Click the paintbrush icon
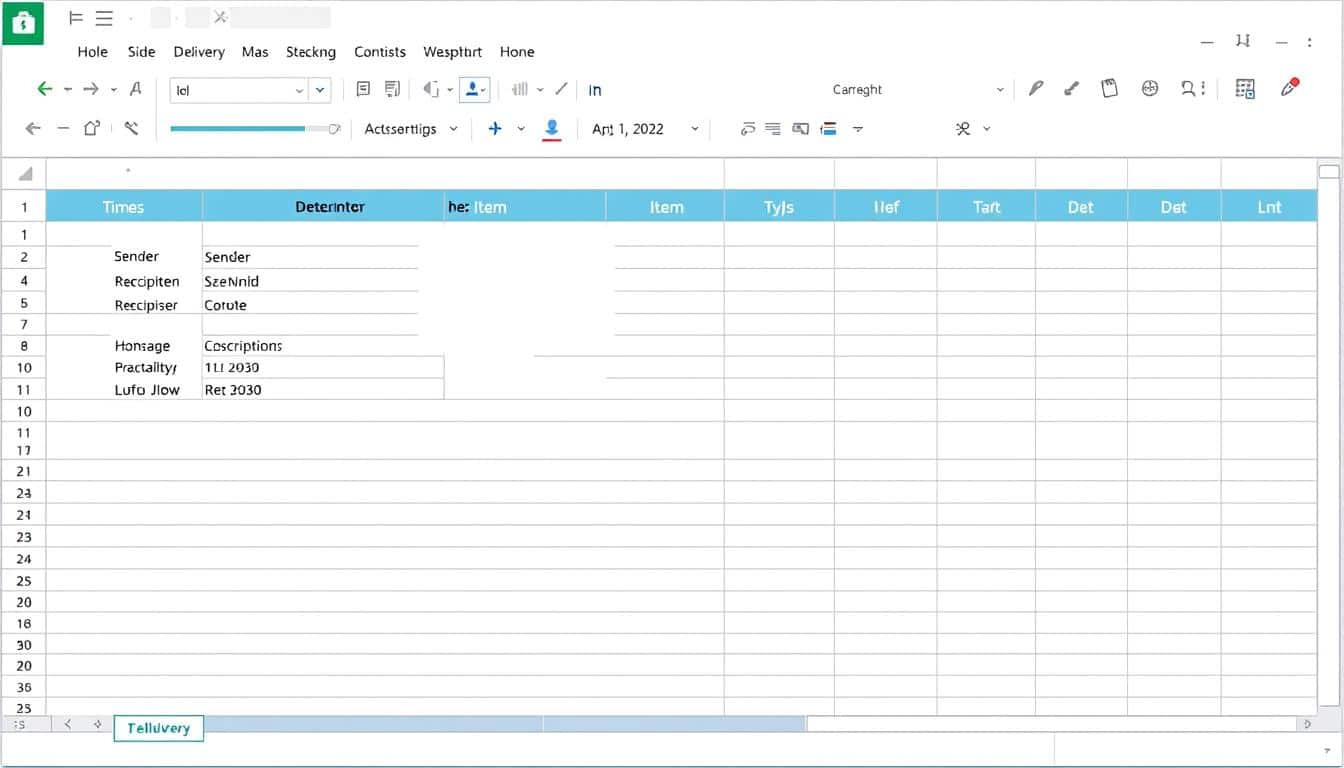This screenshot has width=1344, height=768. pyautogui.click(x=1072, y=88)
